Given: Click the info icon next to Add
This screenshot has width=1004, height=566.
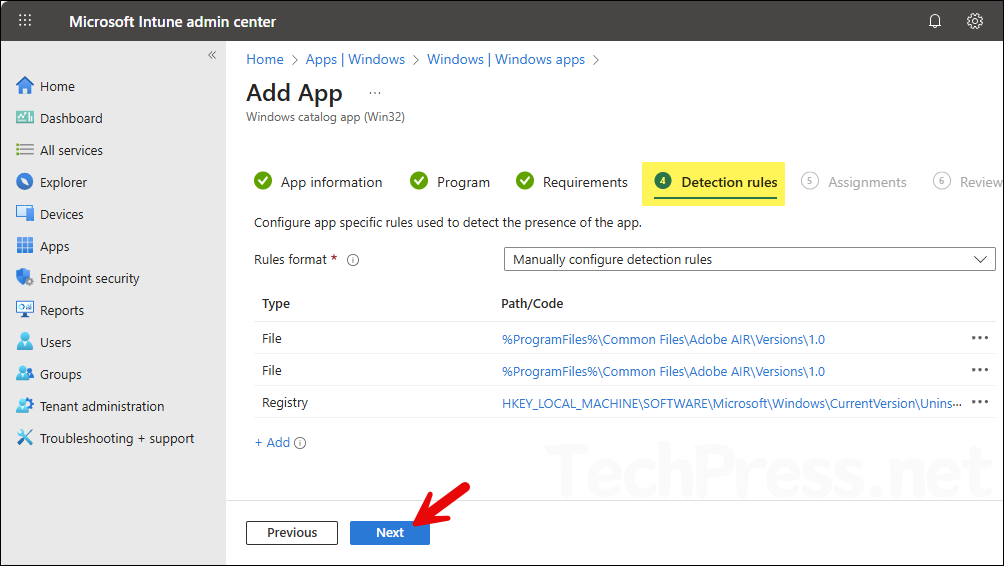Looking at the screenshot, I should tap(300, 443).
